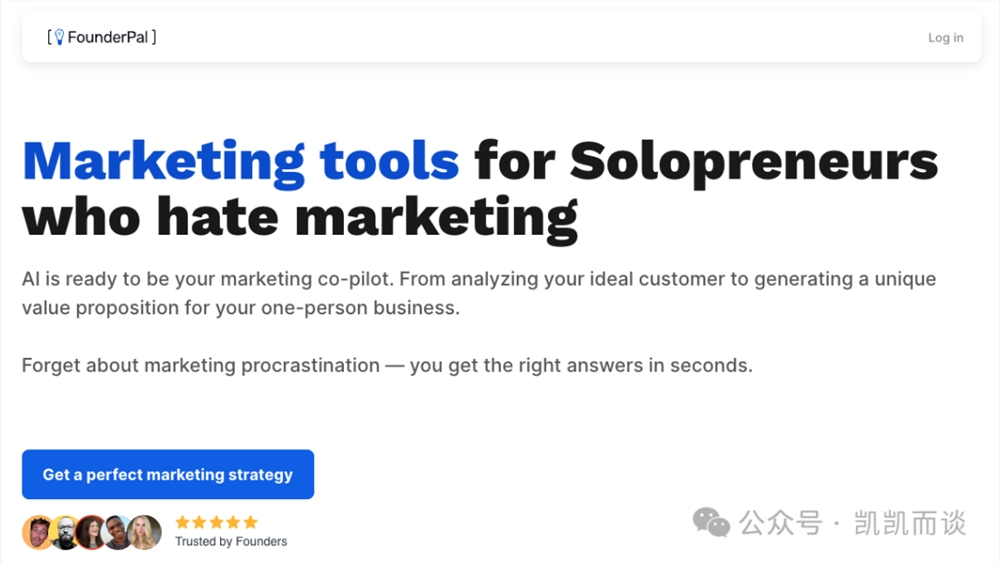Open the Log in link
Screen dimensions: 1000x563
pyautogui.click(x=945, y=38)
